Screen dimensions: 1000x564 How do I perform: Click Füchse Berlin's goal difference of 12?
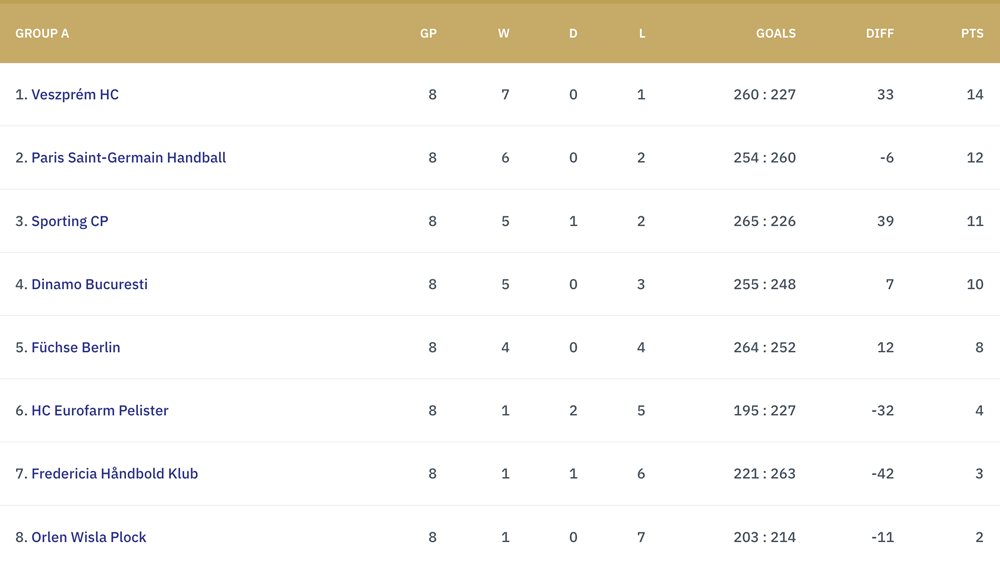885,347
